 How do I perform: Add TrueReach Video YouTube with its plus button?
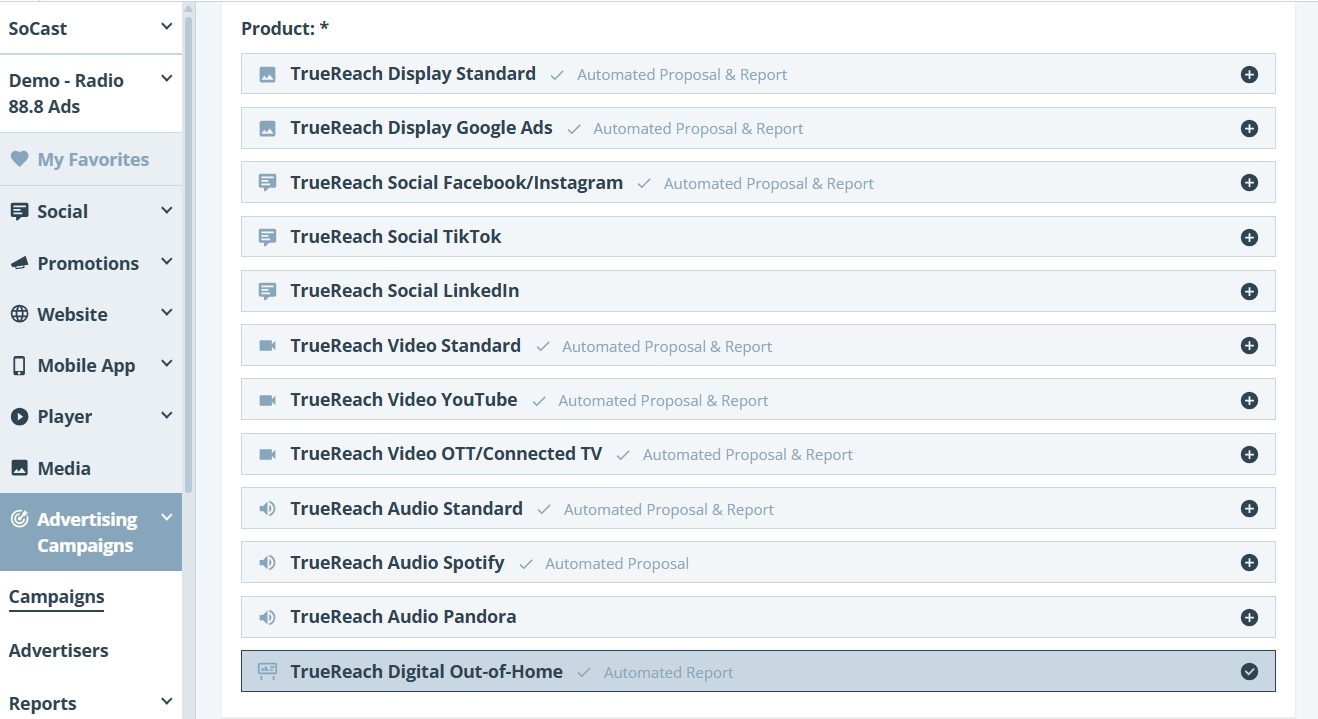pos(1249,400)
